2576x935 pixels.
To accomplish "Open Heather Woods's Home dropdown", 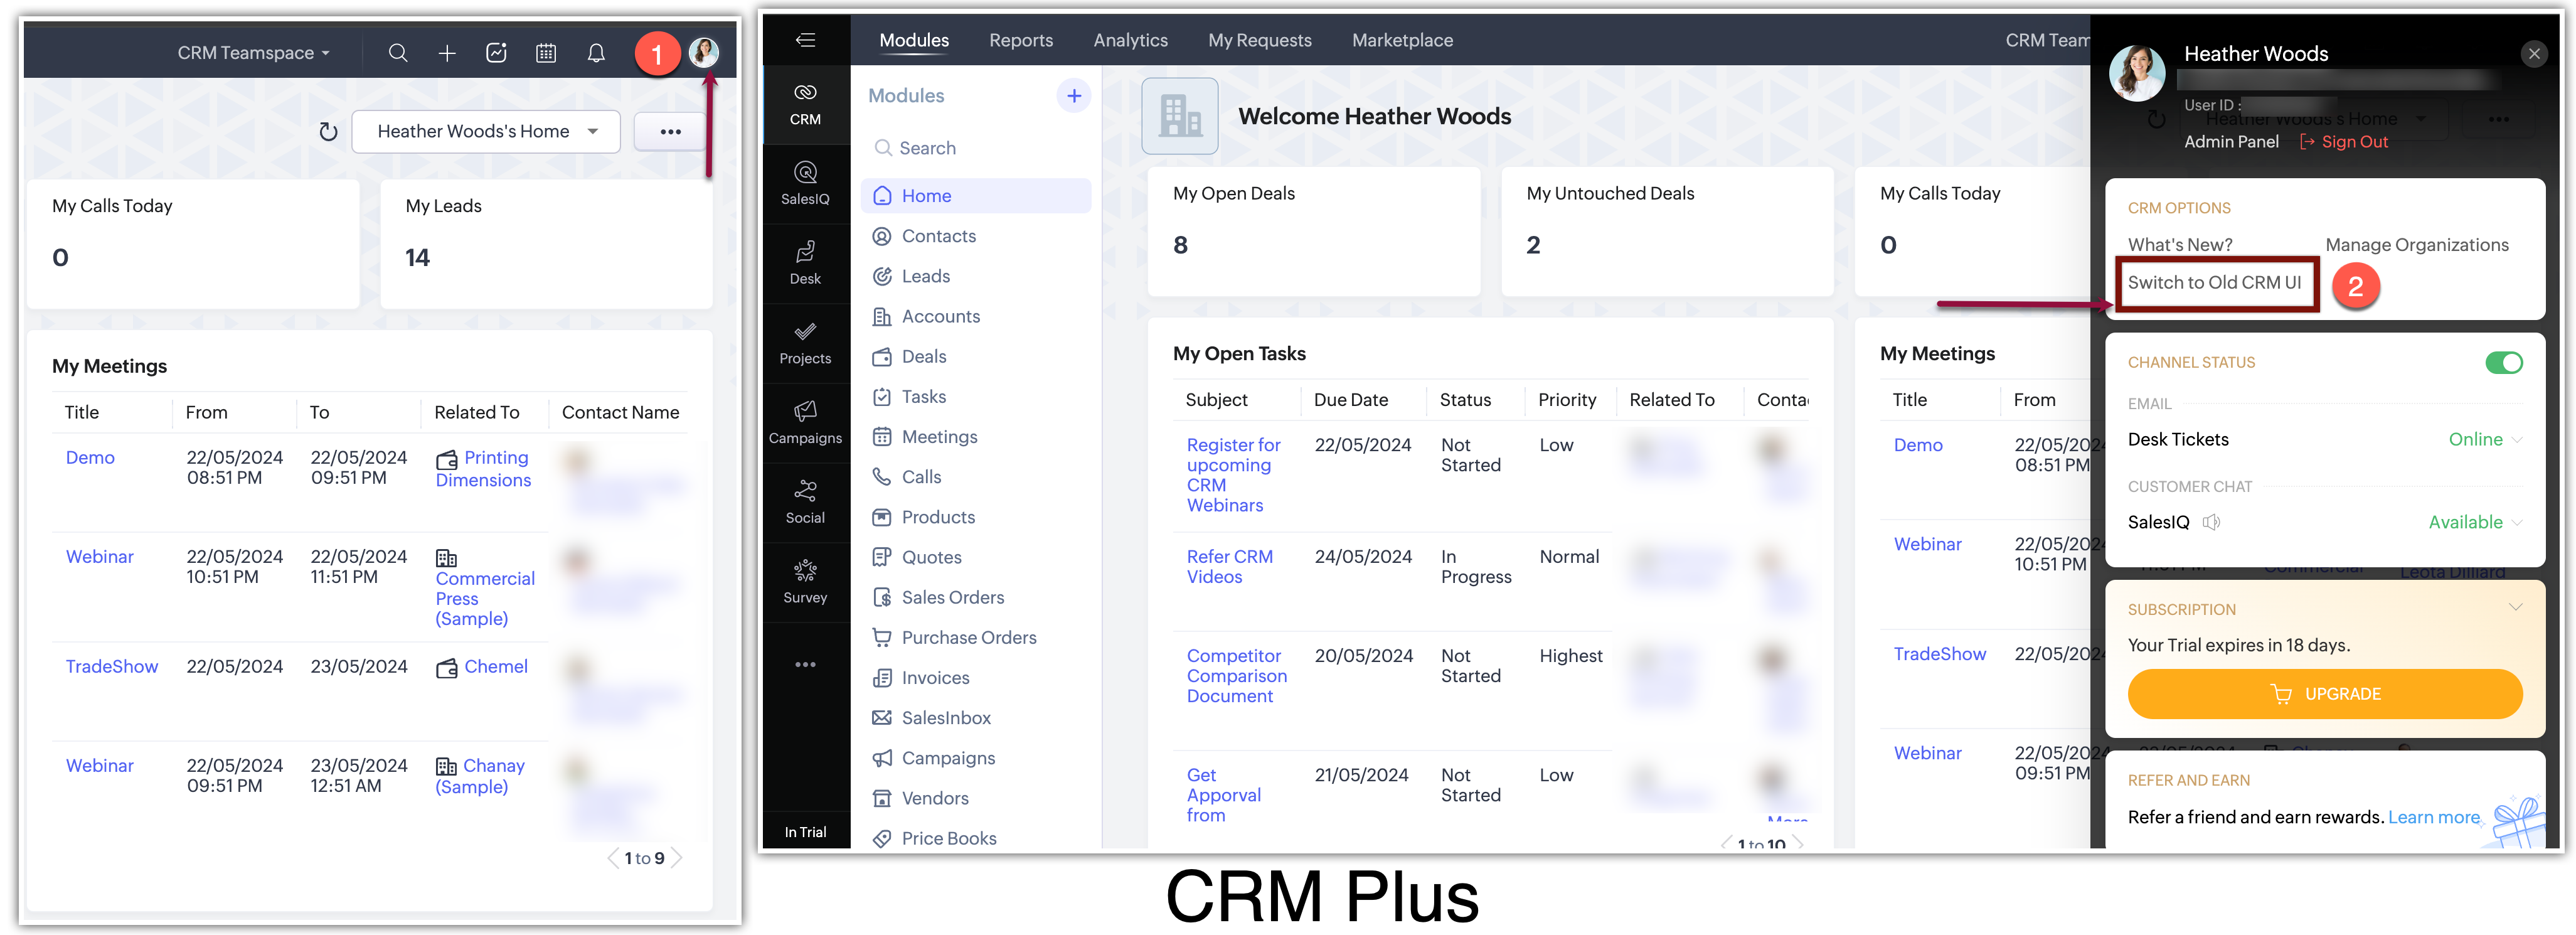I will 486,131.
